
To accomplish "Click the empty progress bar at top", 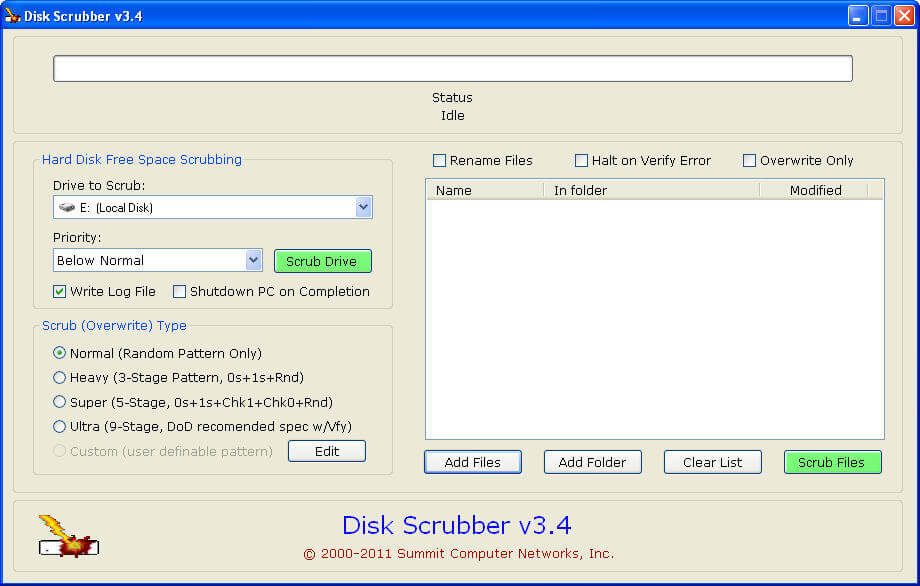I will 452,69.
